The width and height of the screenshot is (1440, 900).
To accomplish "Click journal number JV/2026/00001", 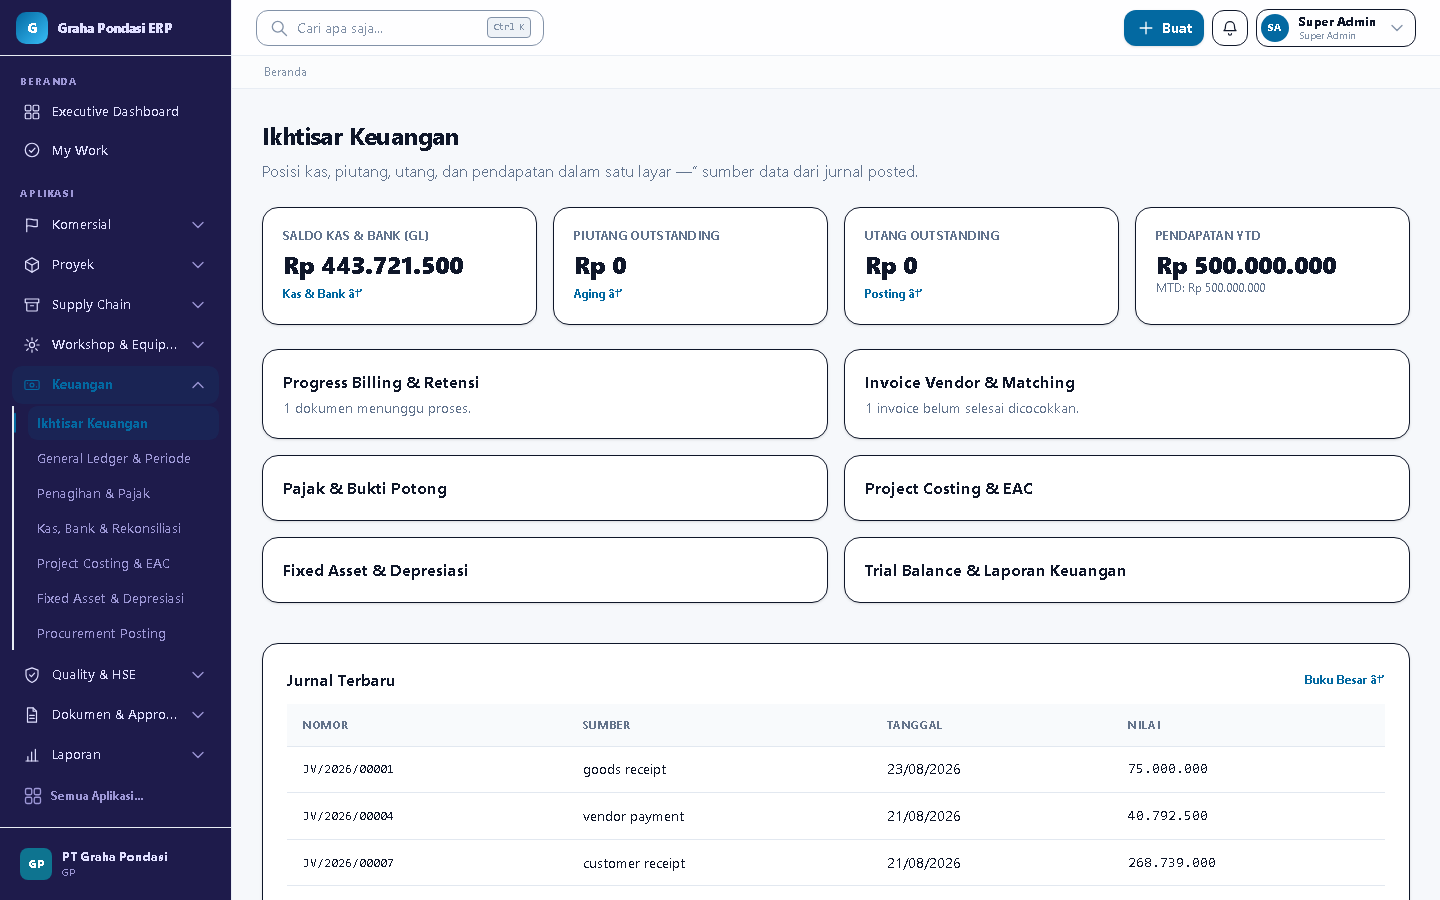I will click(x=348, y=770).
